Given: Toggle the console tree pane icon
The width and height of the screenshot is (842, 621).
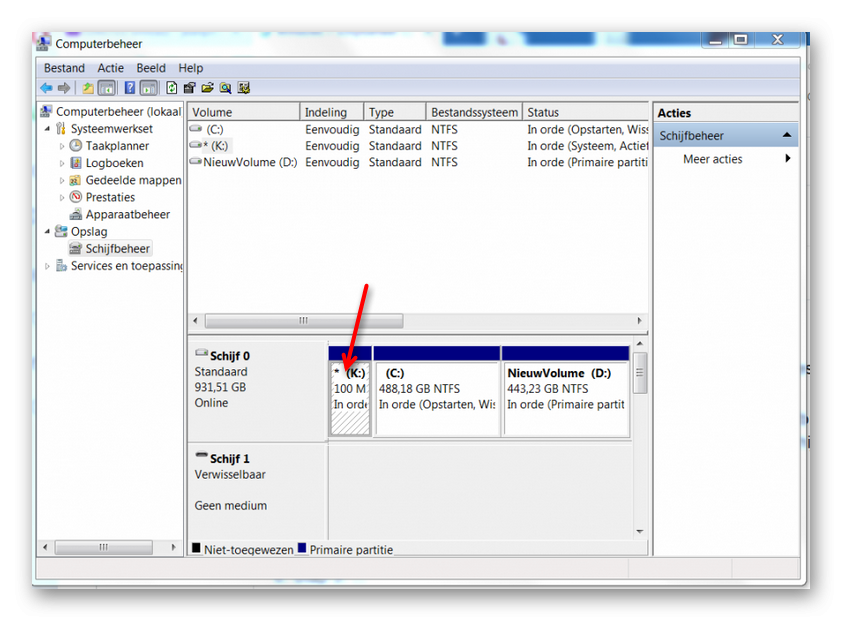Looking at the screenshot, I should [106, 88].
